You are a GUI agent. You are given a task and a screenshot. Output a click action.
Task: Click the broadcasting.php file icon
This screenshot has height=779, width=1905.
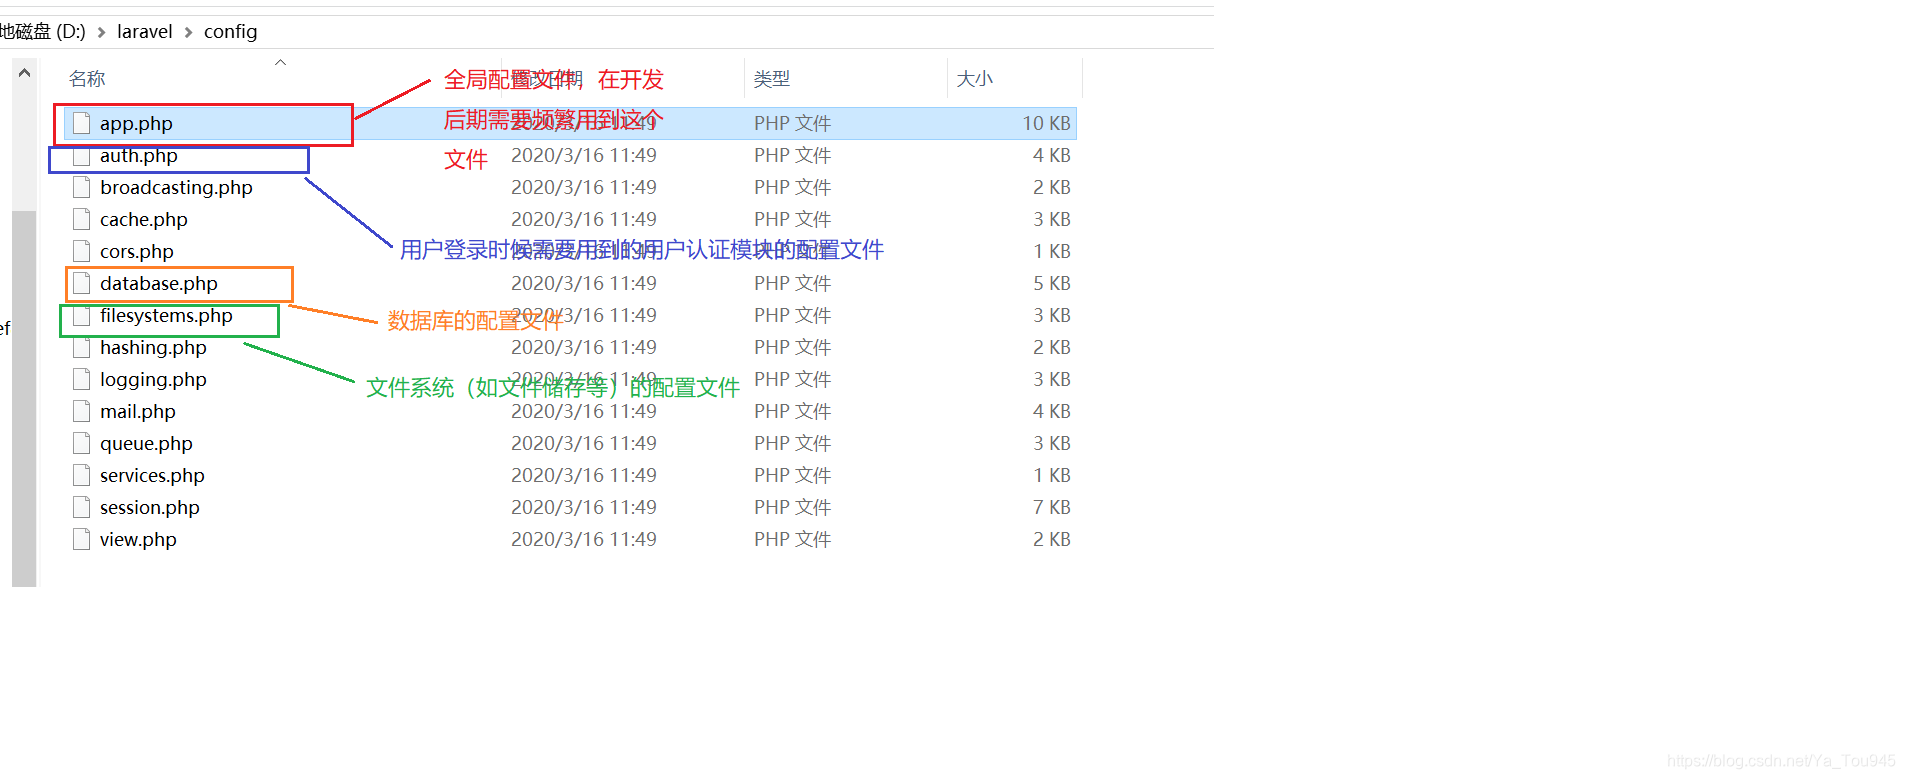click(82, 187)
